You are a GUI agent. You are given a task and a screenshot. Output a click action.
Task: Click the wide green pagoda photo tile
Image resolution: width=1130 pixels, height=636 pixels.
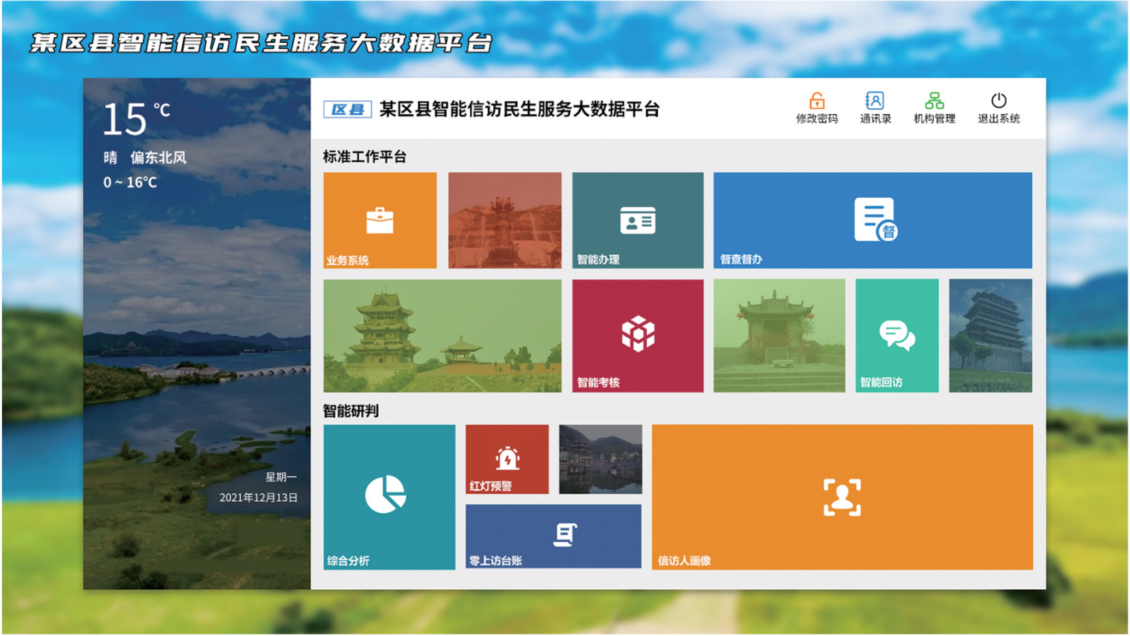[x=442, y=335]
